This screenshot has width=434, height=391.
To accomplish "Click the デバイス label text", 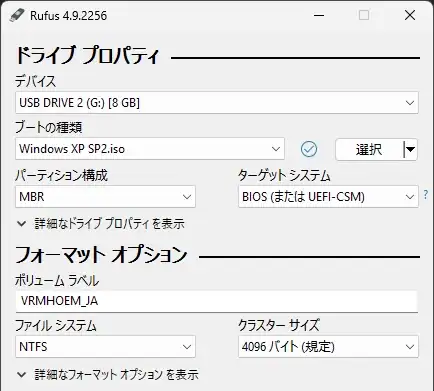I will (x=35, y=81).
